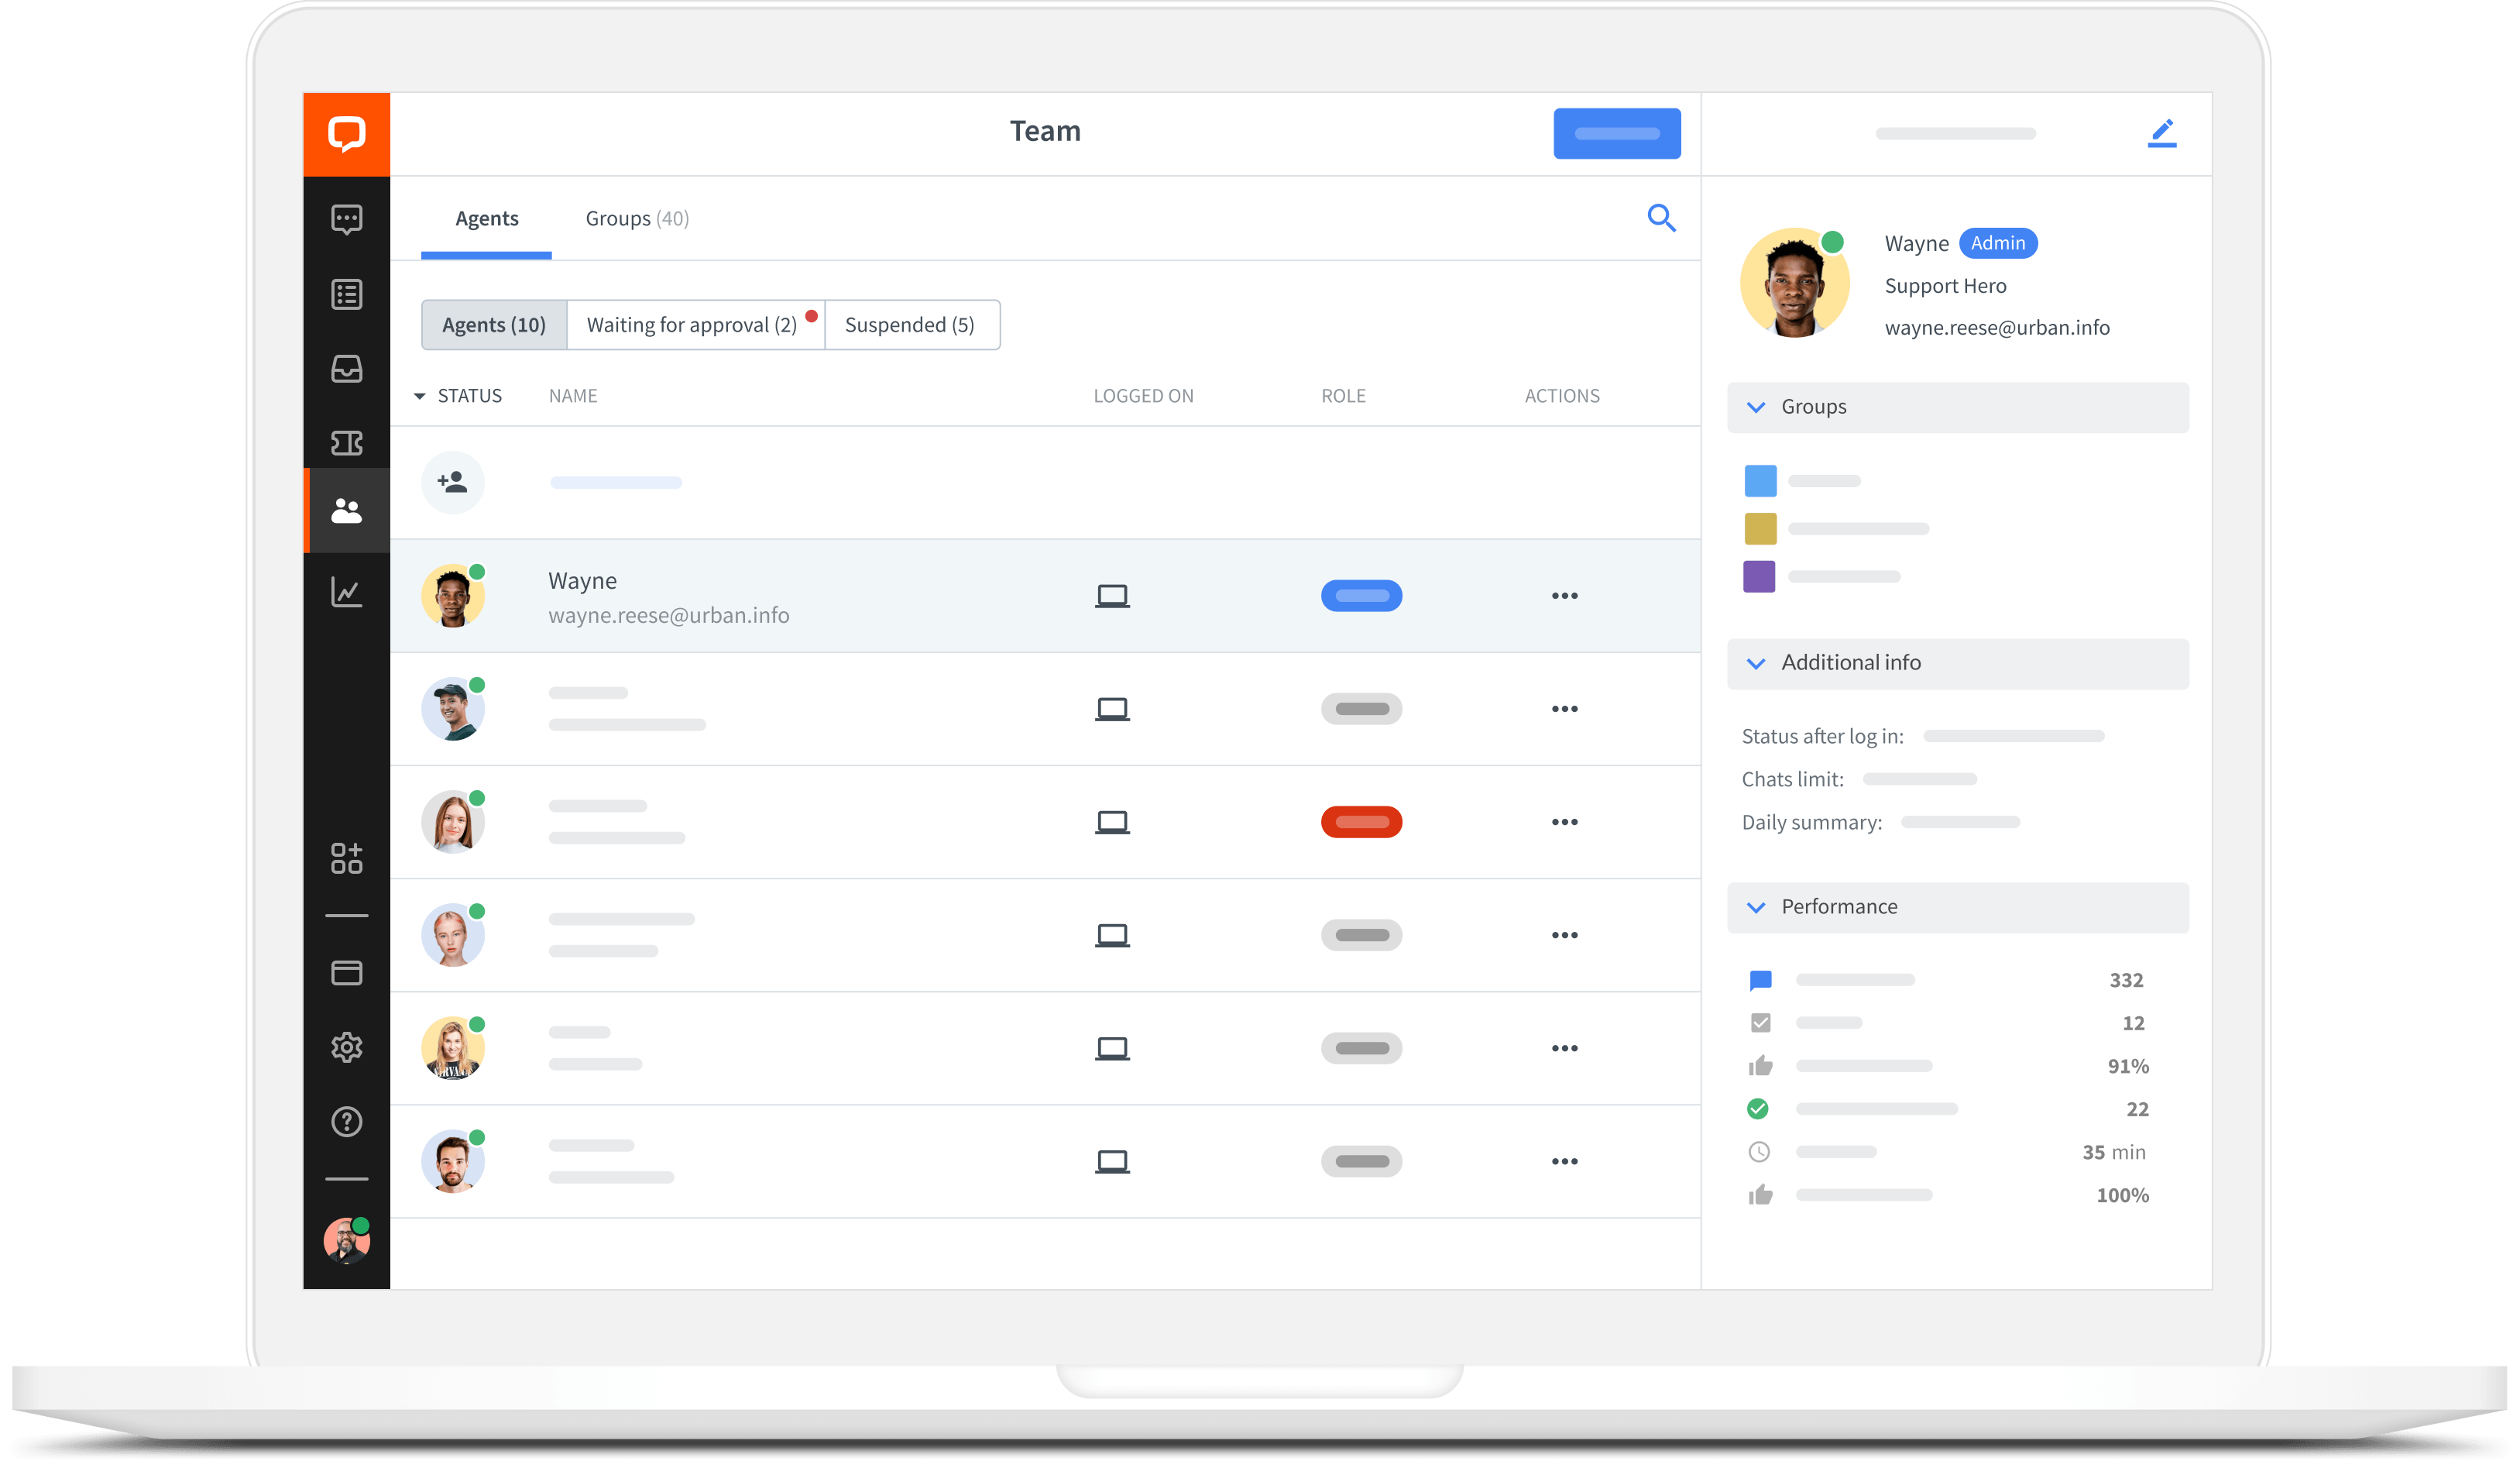Select the integrations/apps grid icon in sidebar

pyautogui.click(x=348, y=858)
